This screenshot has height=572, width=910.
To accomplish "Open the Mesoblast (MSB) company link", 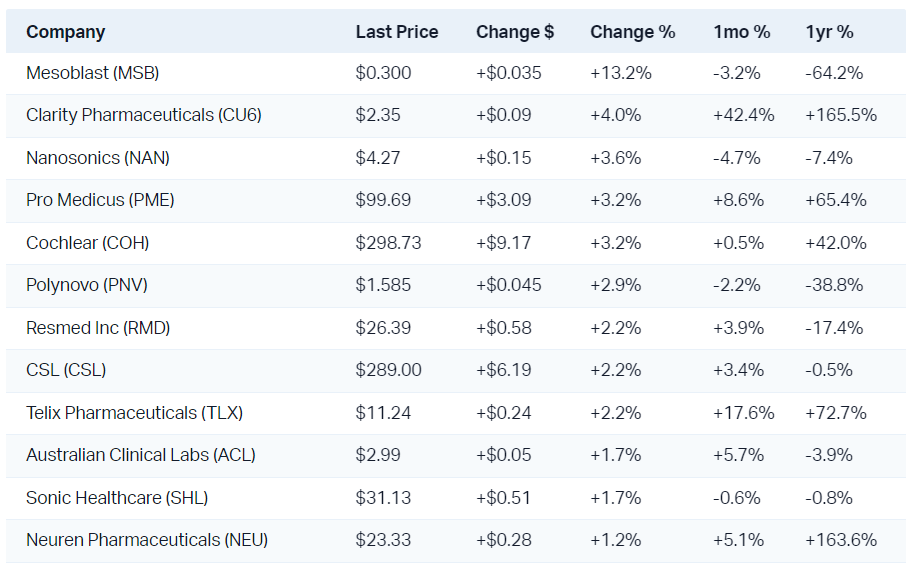I will 92,73.
